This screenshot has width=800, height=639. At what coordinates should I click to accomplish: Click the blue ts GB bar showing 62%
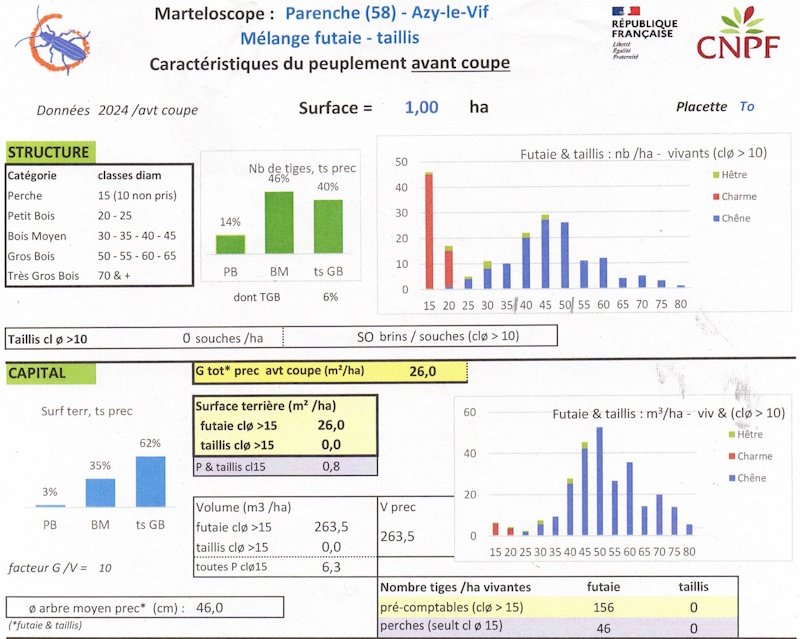click(x=151, y=481)
